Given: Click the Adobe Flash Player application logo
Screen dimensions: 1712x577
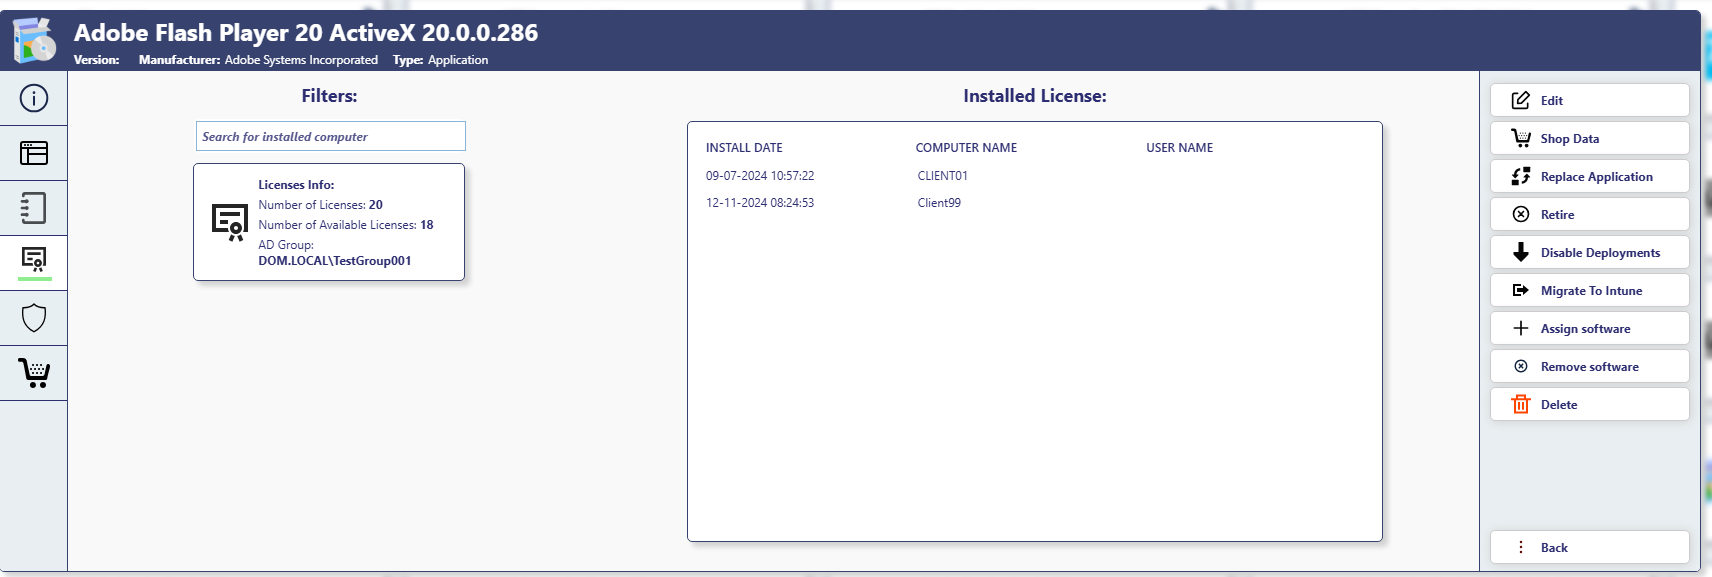Looking at the screenshot, I should pos(34,41).
